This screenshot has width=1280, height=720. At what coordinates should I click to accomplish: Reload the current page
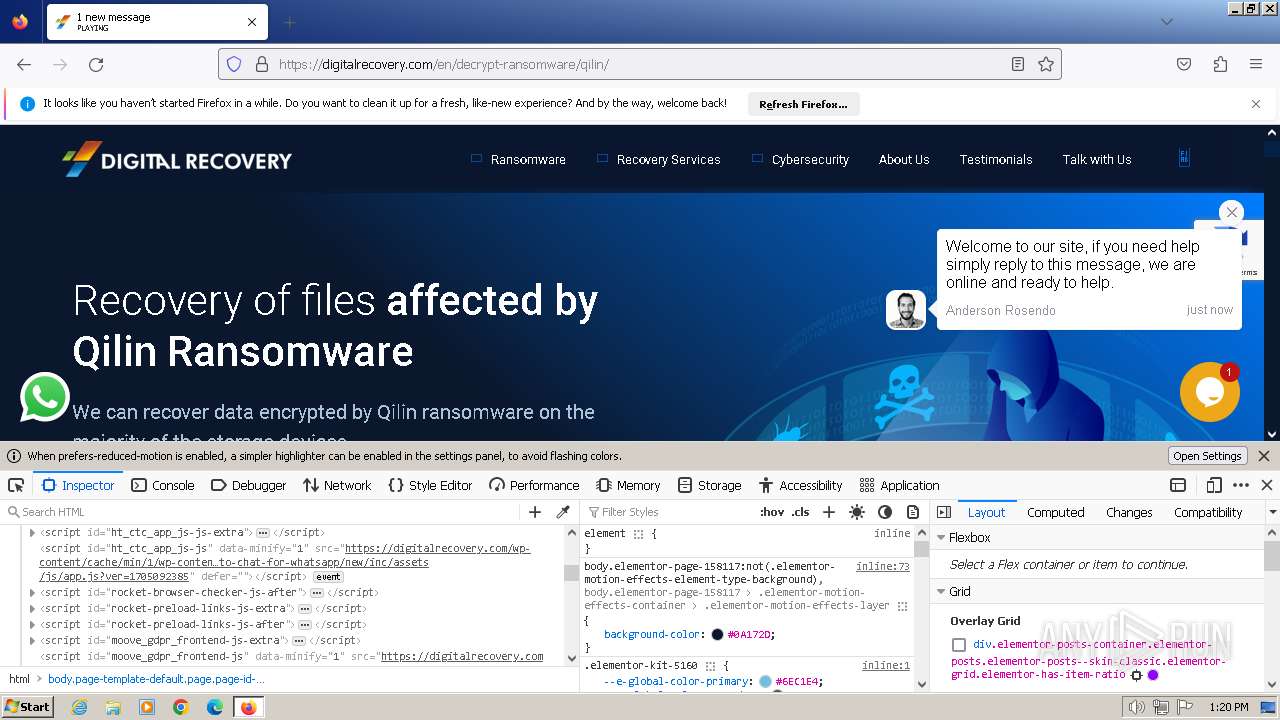96,64
